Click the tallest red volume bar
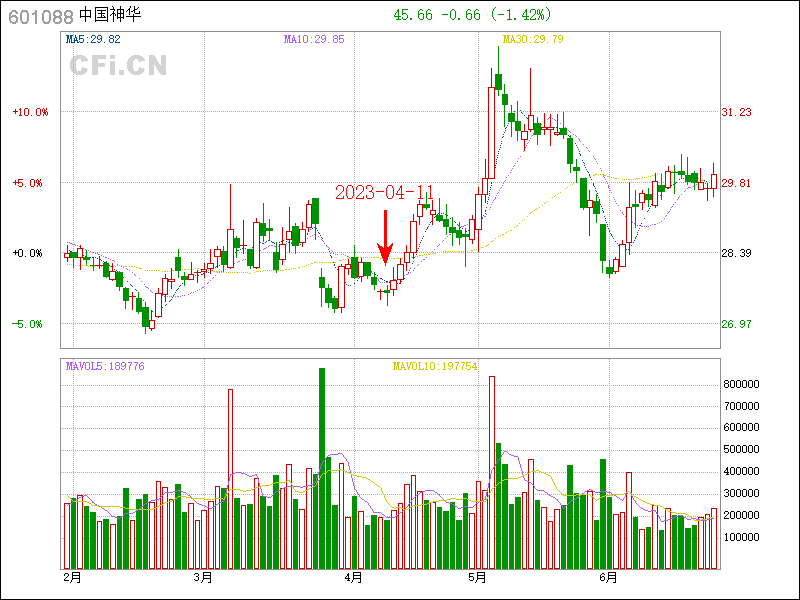Image resolution: width=800 pixels, height=600 pixels. [492, 472]
